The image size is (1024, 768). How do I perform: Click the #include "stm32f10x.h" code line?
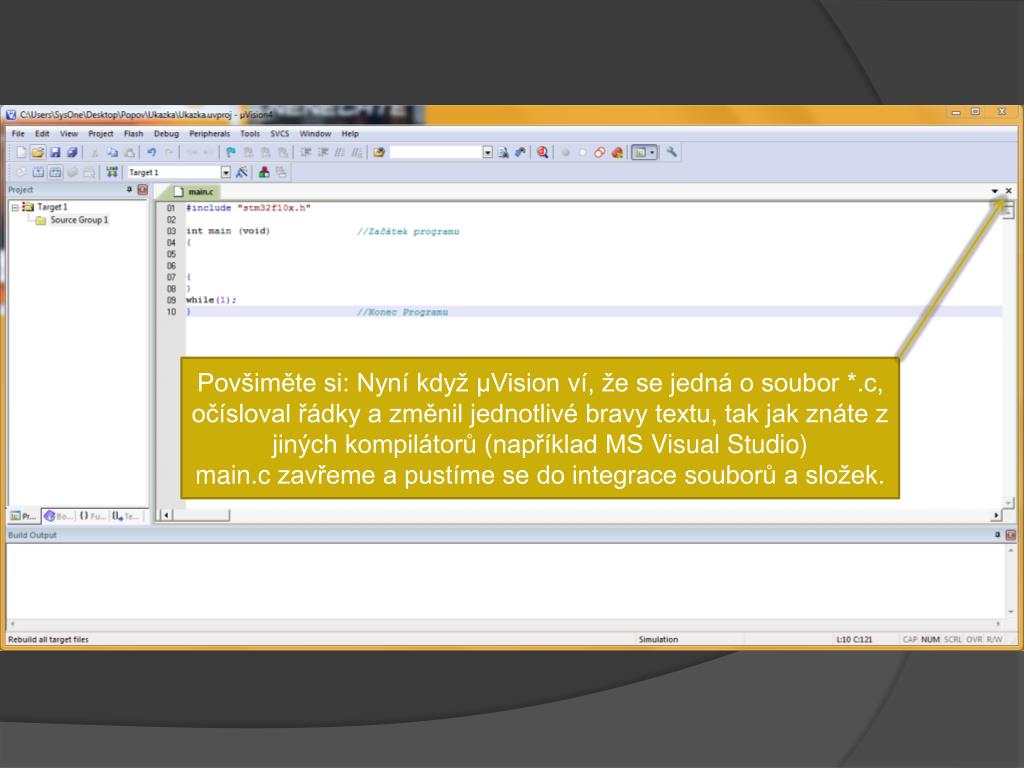pos(248,208)
